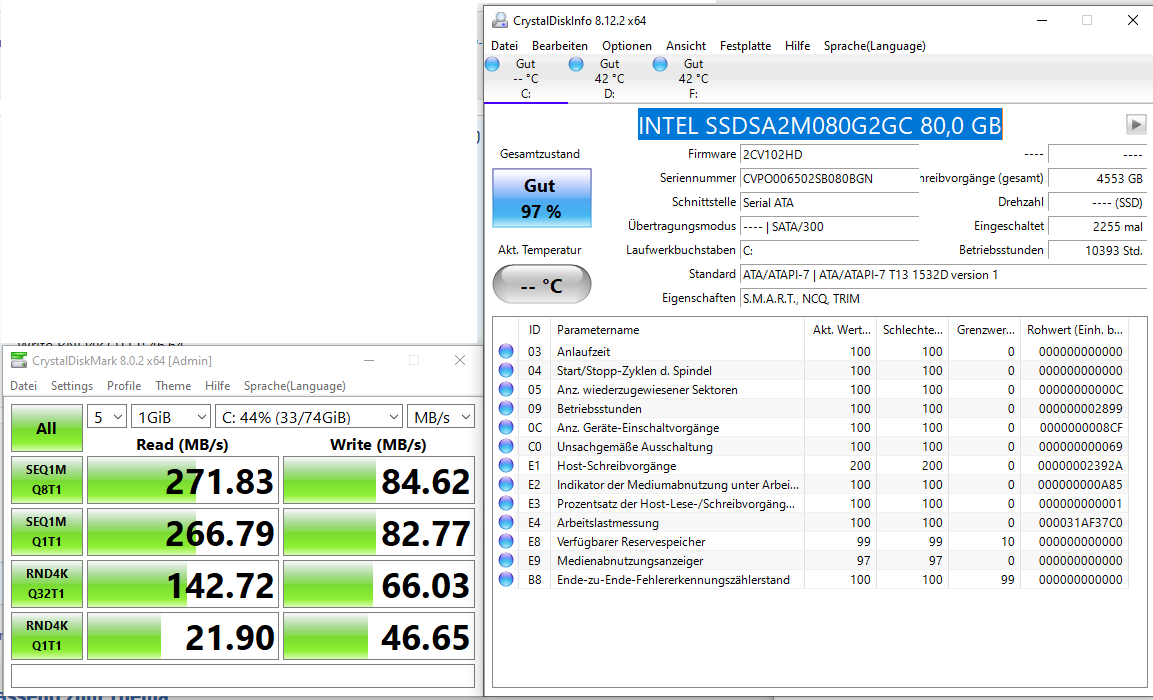Click status orb for Verfügbarer Reservespeicher row
The image size is (1153, 700).
point(506,542)
